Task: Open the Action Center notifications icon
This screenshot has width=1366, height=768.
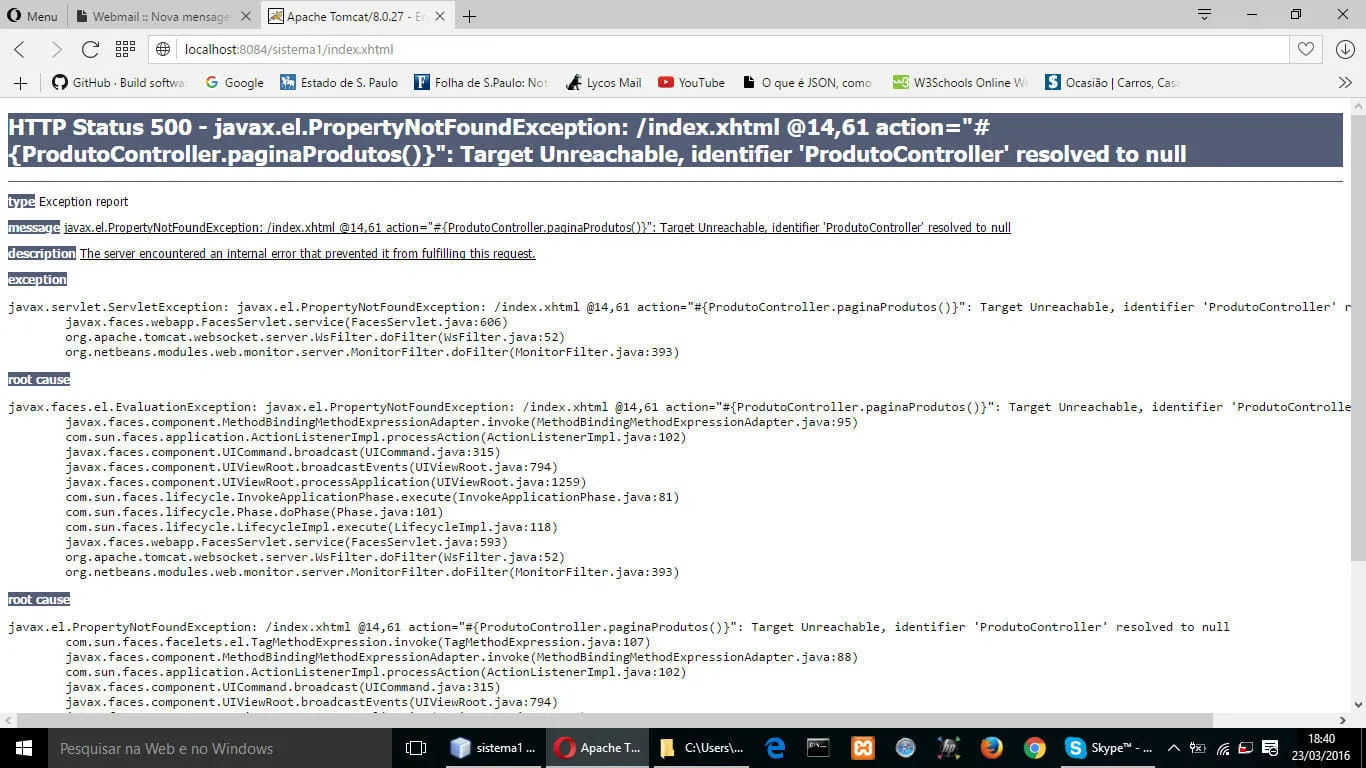Action: click(x=1270, y=748)
